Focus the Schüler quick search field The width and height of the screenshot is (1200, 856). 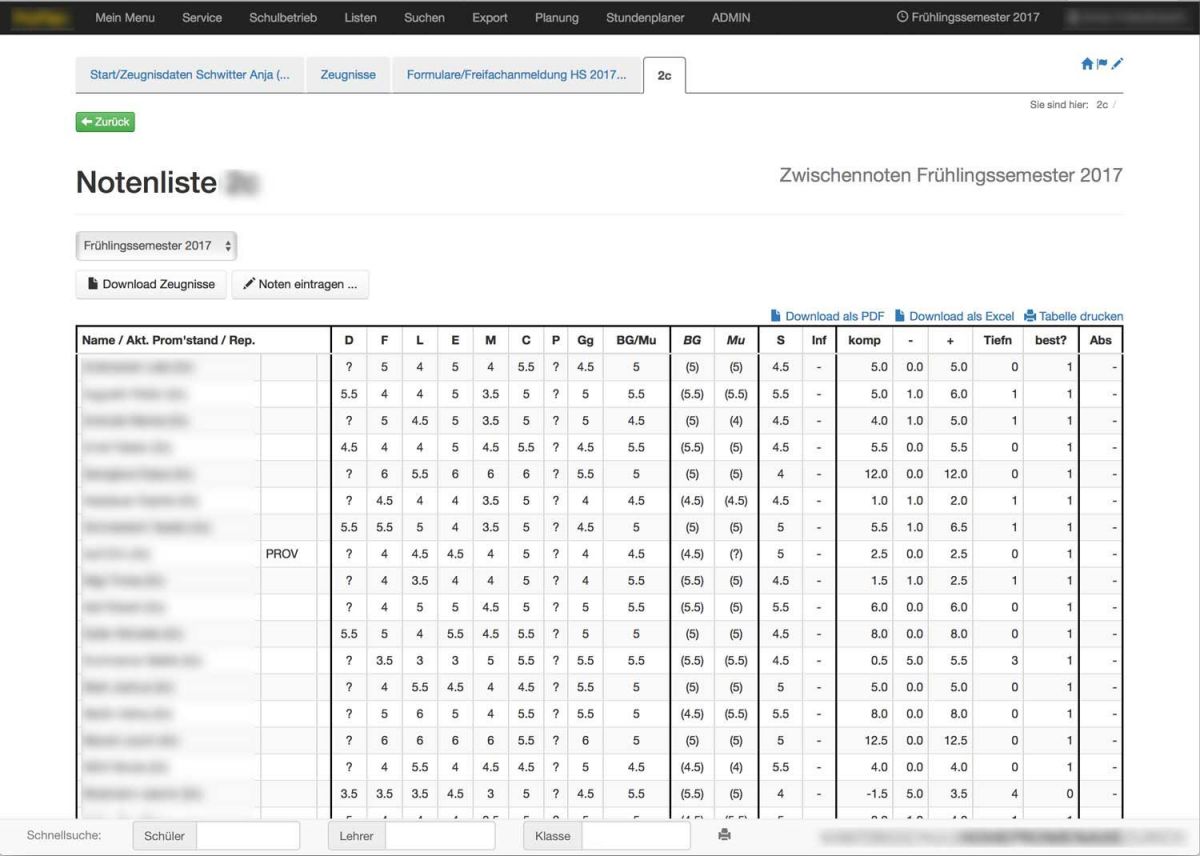click(x=247, y=836)
